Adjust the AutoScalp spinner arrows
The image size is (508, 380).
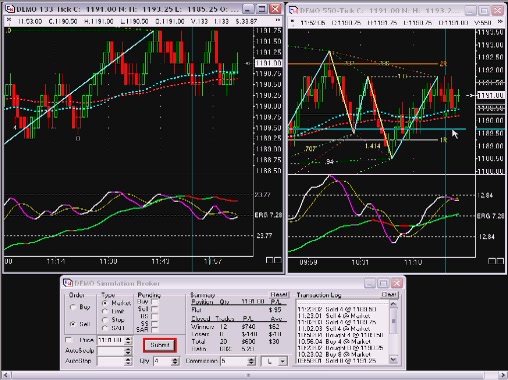128,351
